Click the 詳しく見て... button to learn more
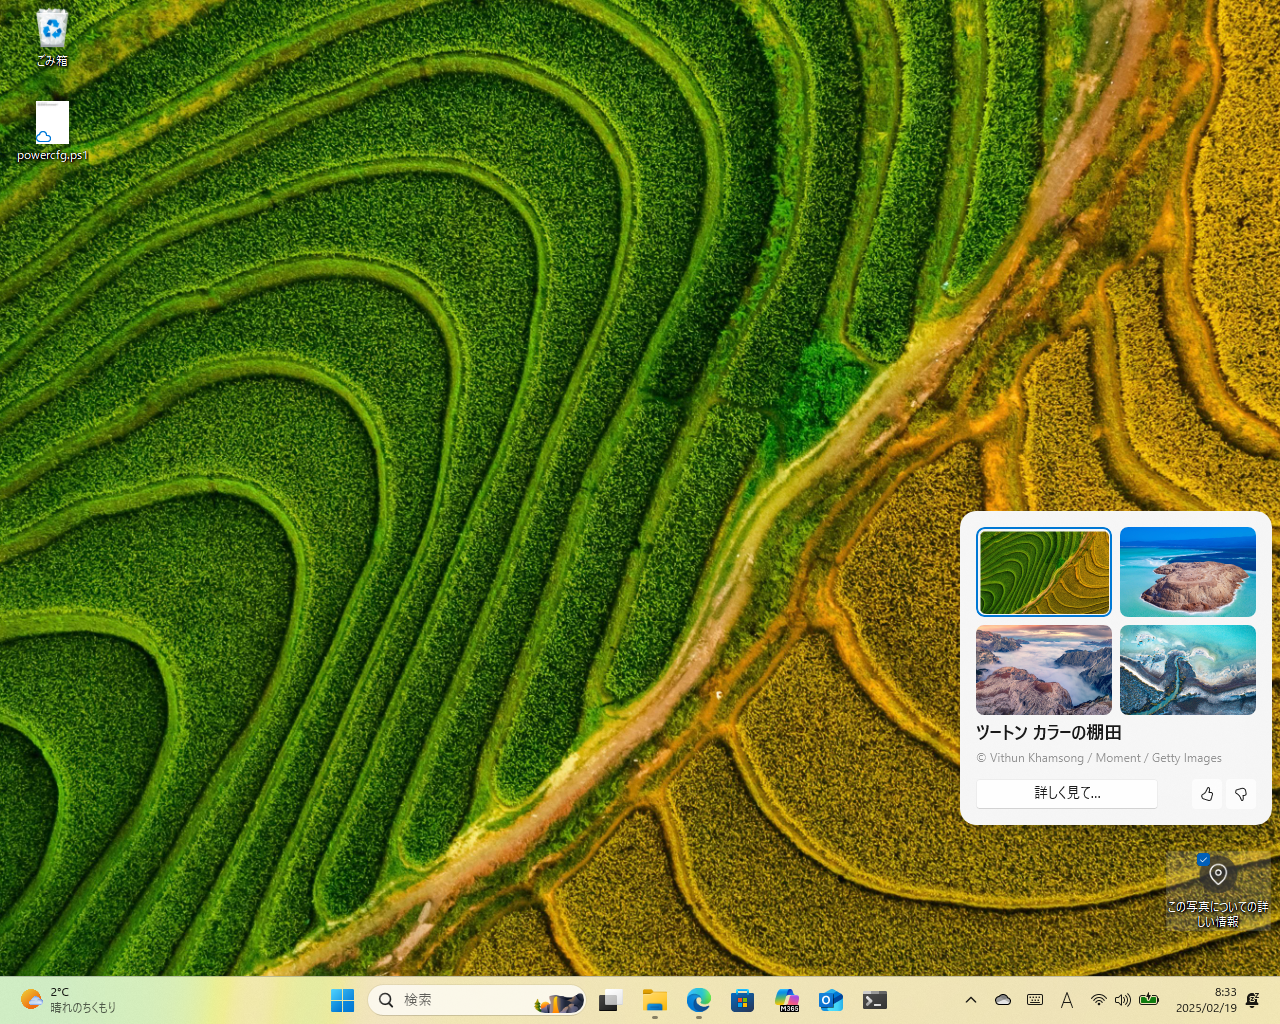The width and height of the screenshot is (1280, 1024). pyautogui.click(x=1066, y=793)
